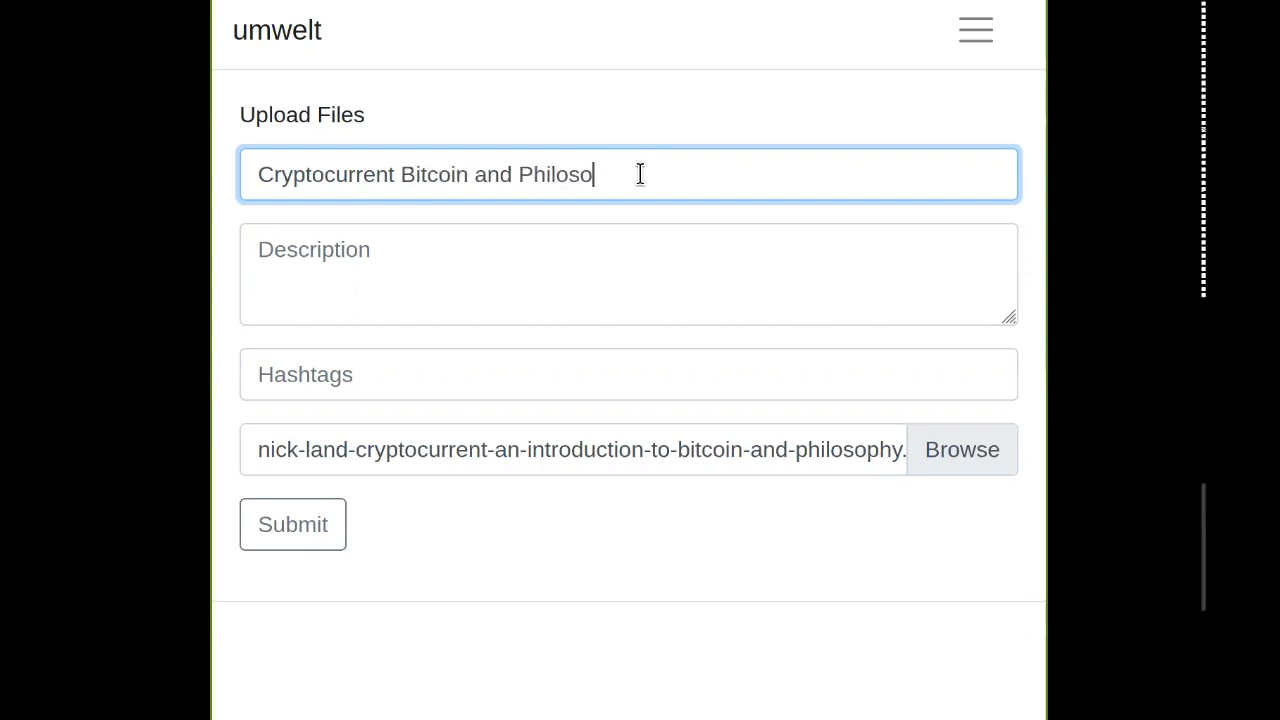Focus the title field containing Cryptocurrent text

click(x=629, y=175)
